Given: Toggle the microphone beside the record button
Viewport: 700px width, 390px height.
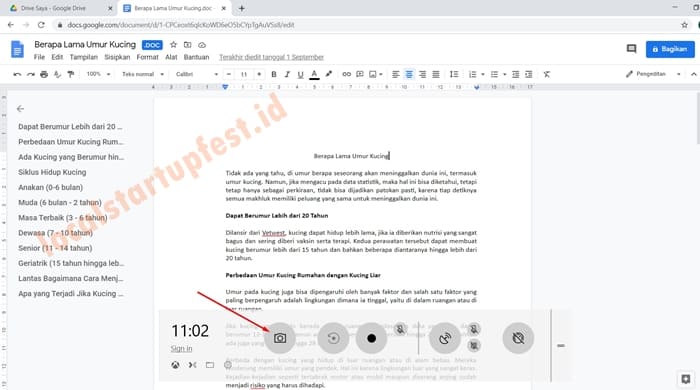Looking at the screenshot, I should coord(400,329).
